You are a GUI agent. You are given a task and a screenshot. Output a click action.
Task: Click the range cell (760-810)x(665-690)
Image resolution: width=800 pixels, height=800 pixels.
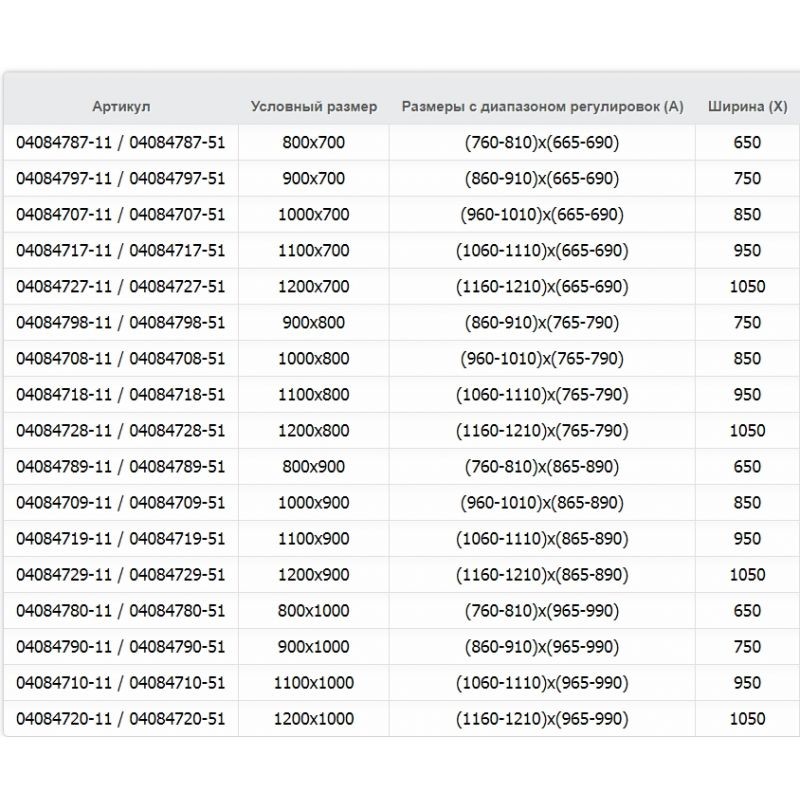542,142
